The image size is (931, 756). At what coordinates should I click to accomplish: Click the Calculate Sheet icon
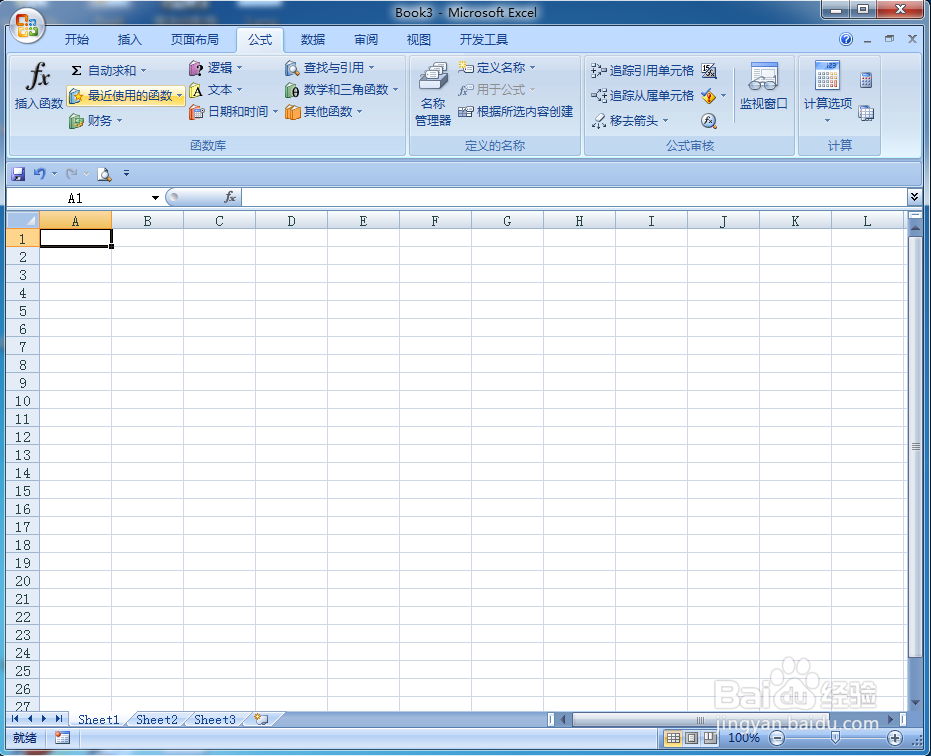tap(866, 113)
